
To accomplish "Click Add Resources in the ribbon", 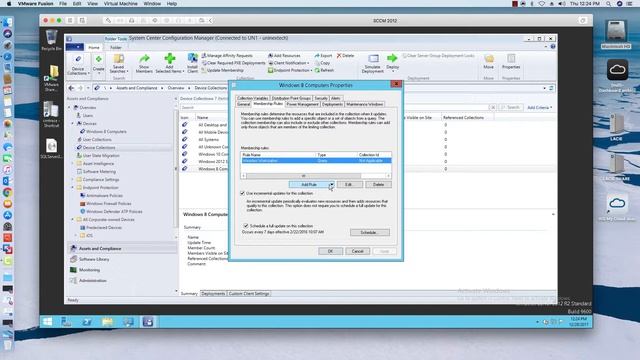I will [x=284, y=56].
